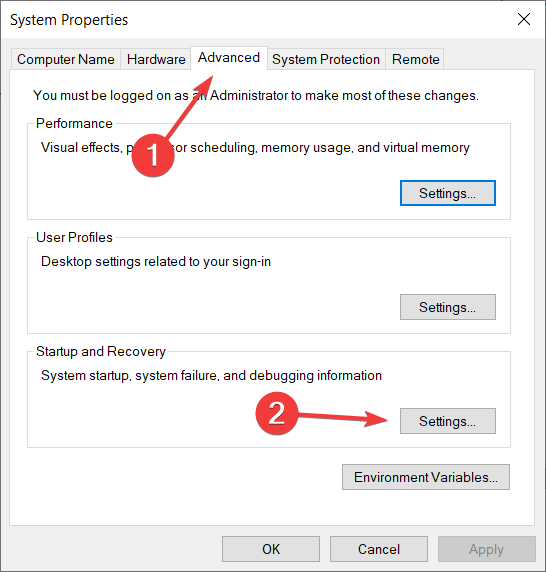The height and width of the screenshot is (572, 546).
Task: Switch to the Computer Name tab
Action: tap(66, 59)
